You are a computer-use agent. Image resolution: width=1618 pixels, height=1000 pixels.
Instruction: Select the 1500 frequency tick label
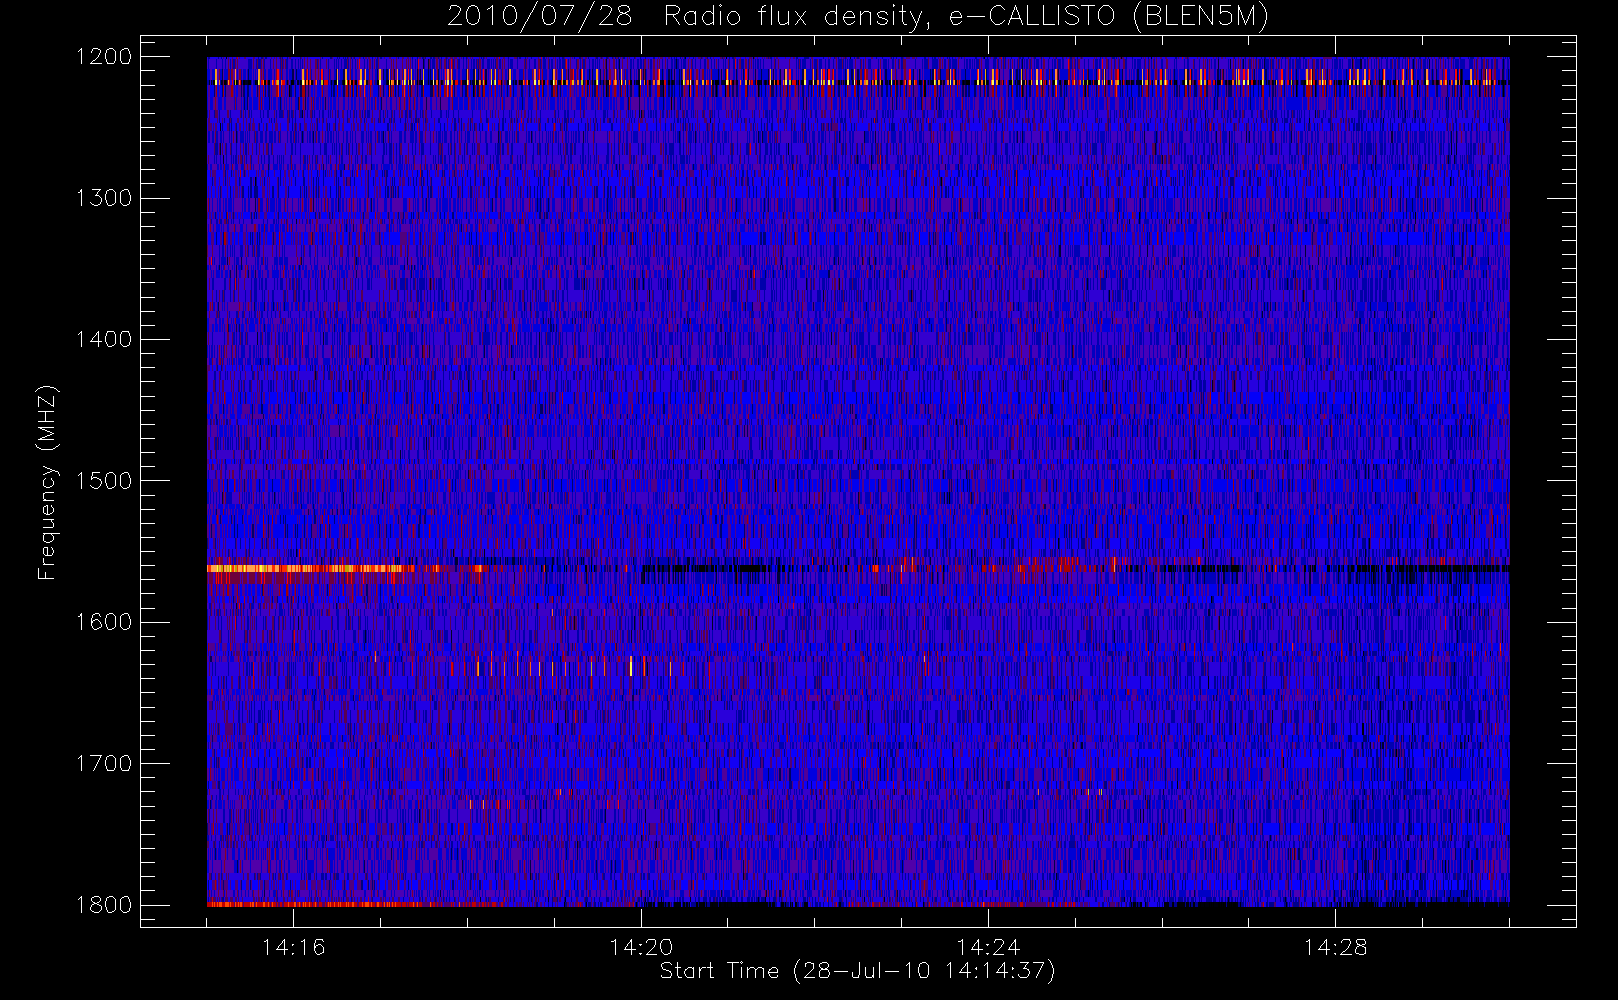104,480
